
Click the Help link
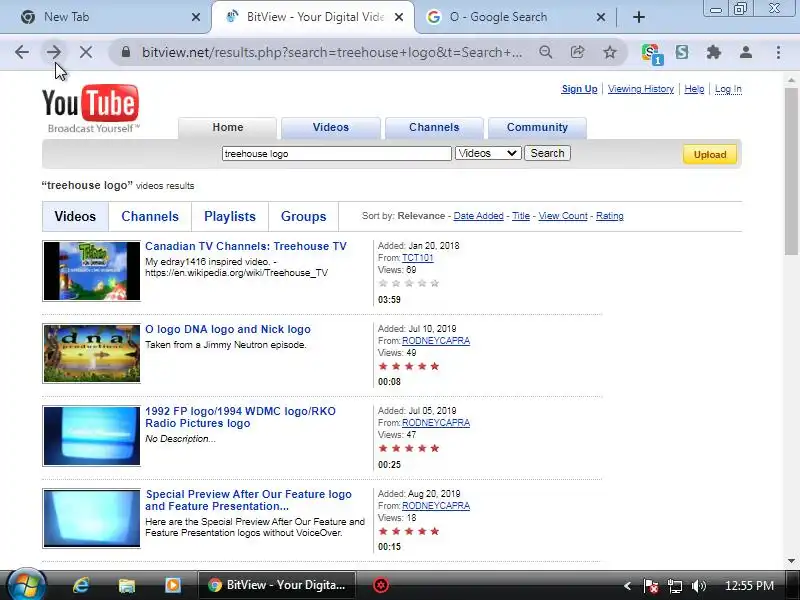(694, 89)
